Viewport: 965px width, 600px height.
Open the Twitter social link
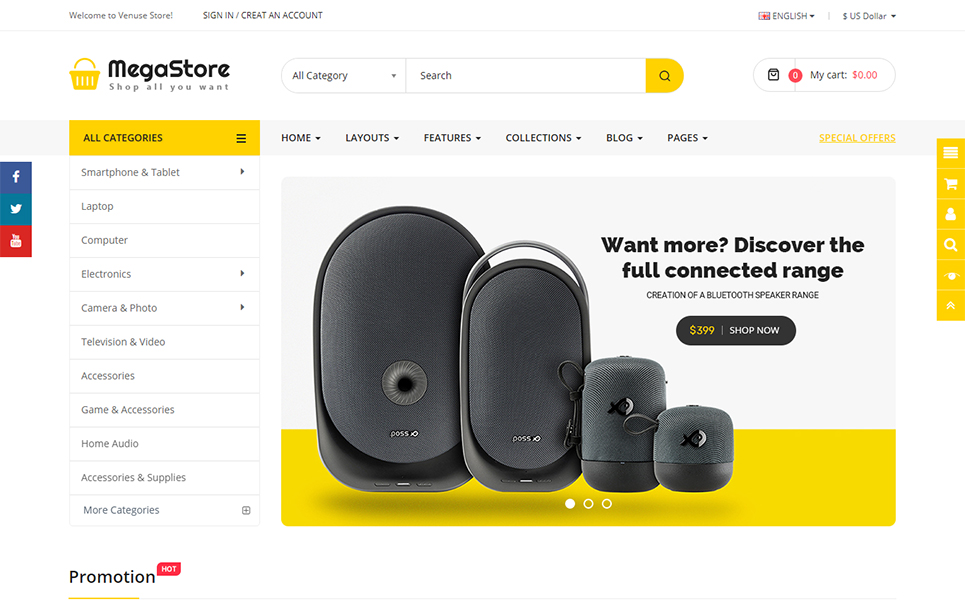click(x=16, y=209)
